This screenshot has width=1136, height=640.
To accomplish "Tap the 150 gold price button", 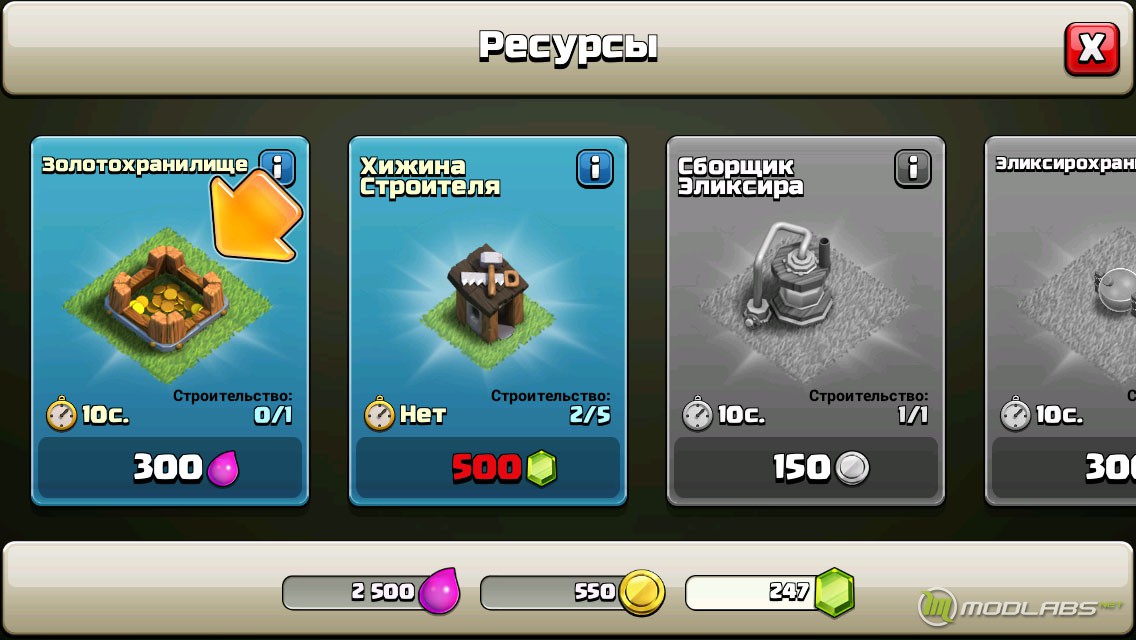I will tap(806, 467).
